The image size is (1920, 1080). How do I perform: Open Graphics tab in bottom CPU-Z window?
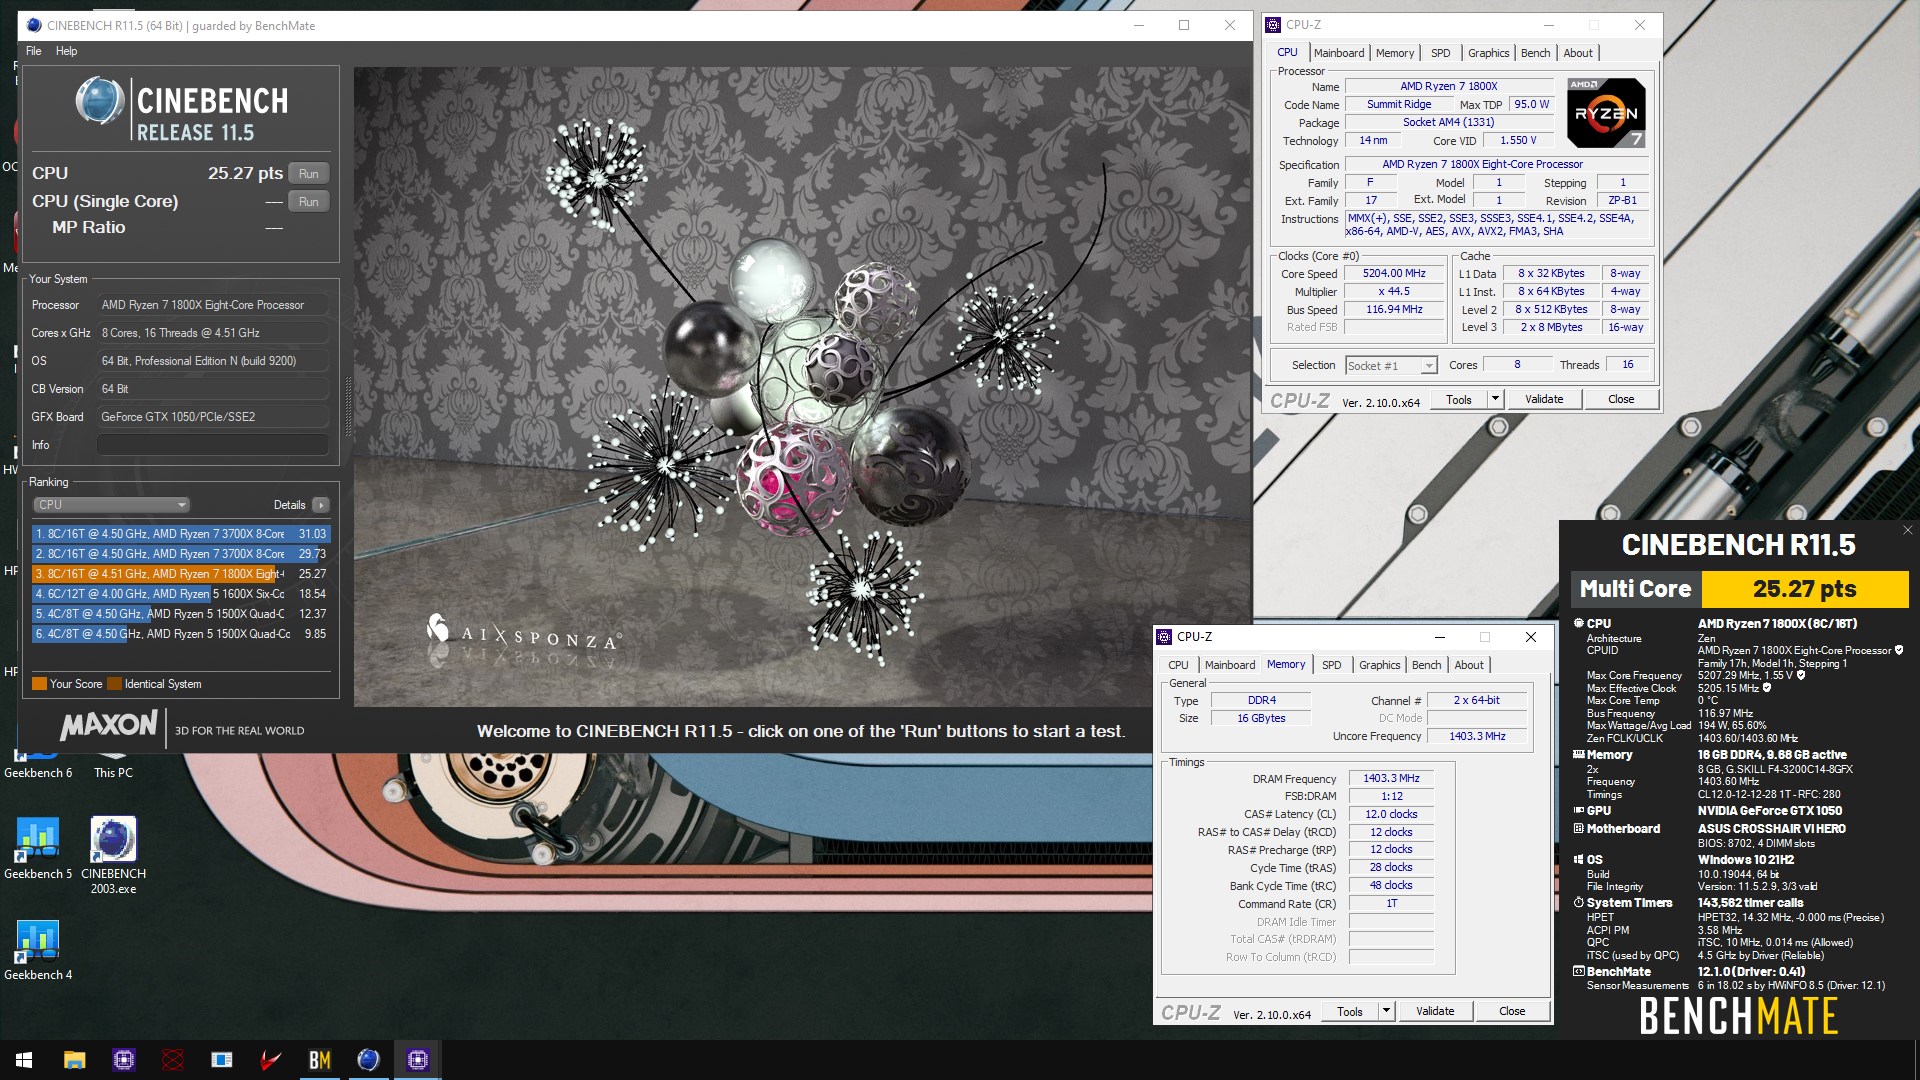click(x=1379, y=665)
